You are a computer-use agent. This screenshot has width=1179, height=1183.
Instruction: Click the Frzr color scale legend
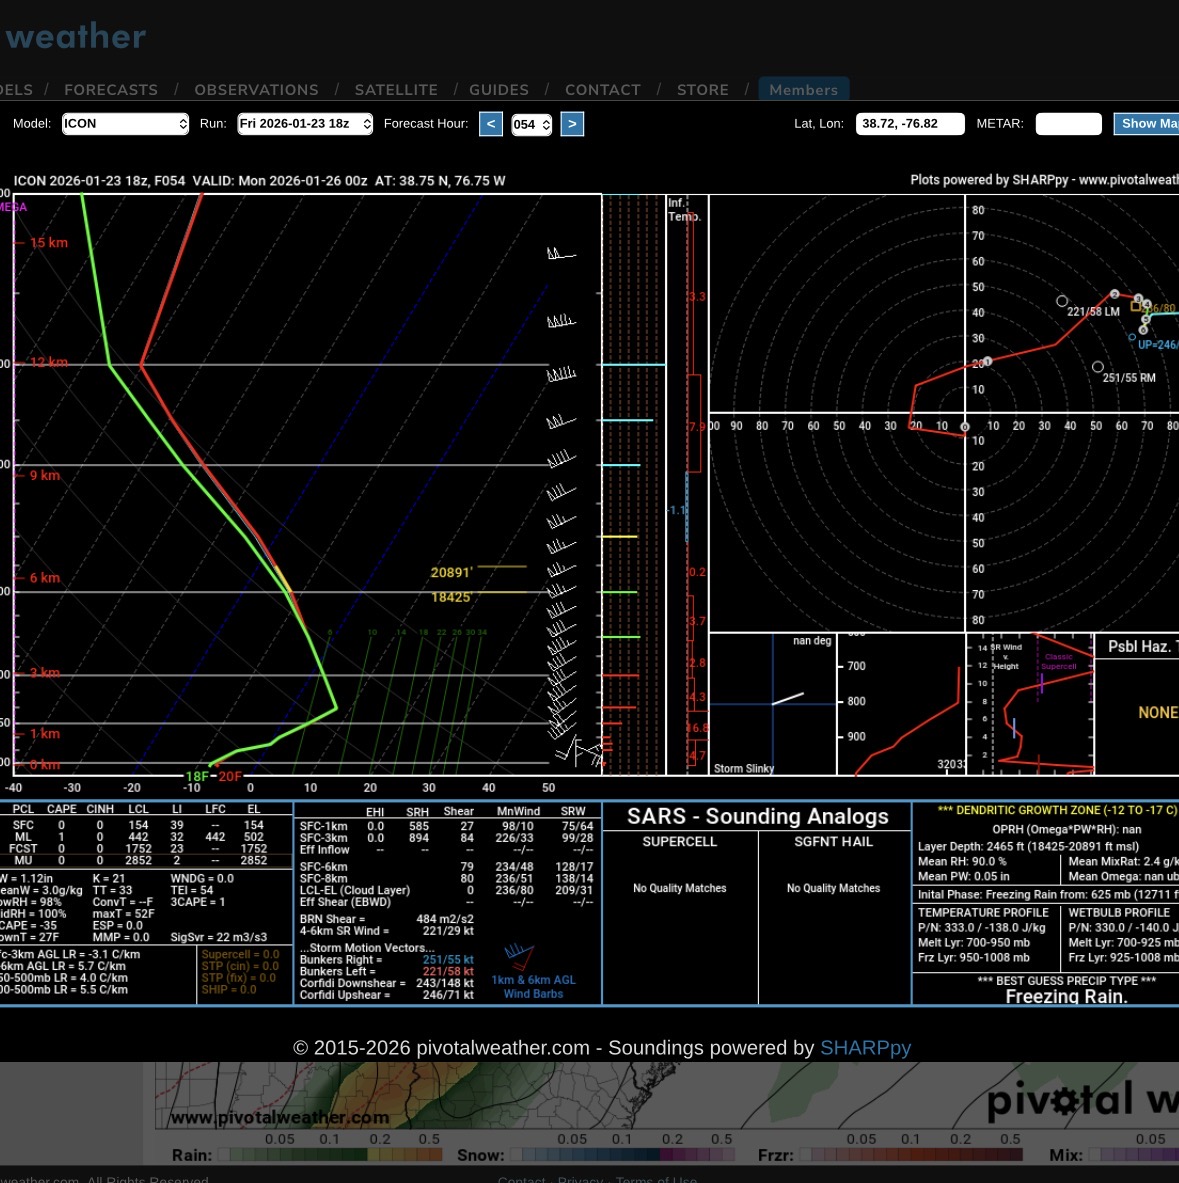915,1155
